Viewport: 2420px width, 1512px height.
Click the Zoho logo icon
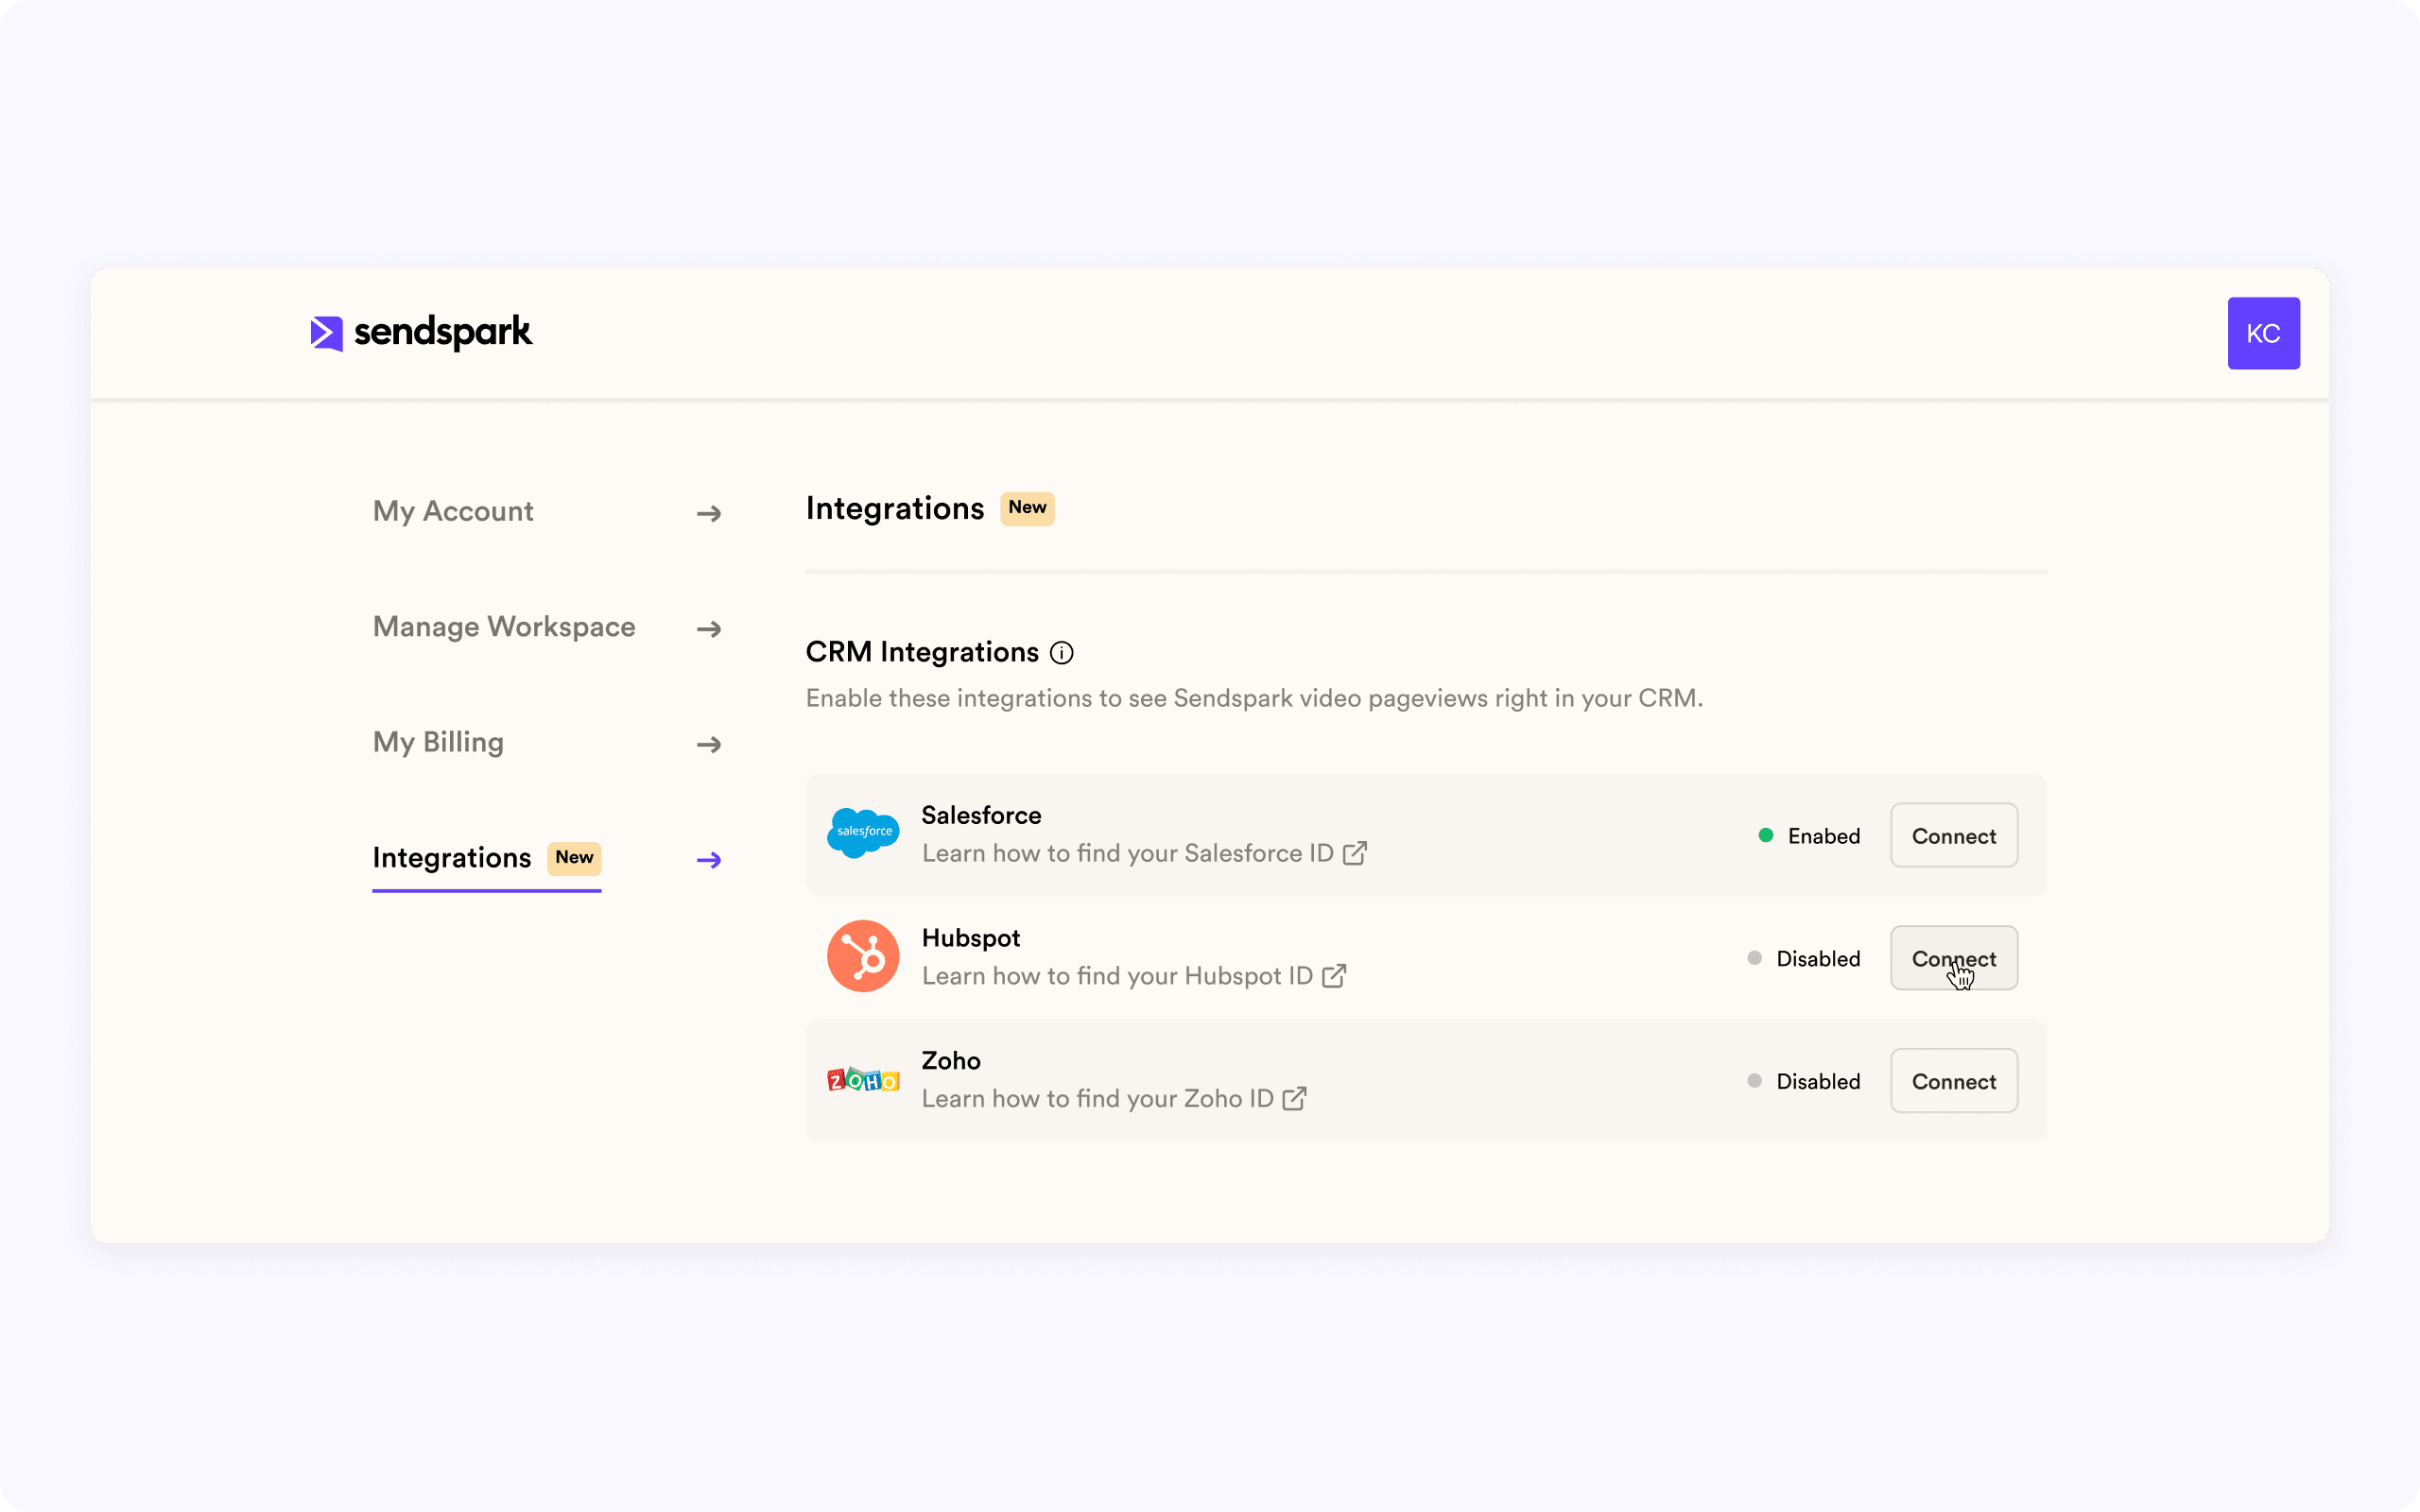[x=860, y=1080]
